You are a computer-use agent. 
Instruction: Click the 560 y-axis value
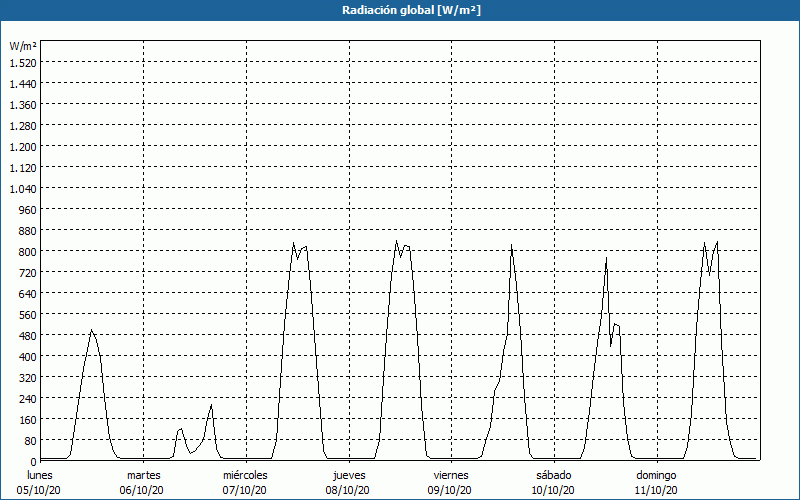coord(28,315)
